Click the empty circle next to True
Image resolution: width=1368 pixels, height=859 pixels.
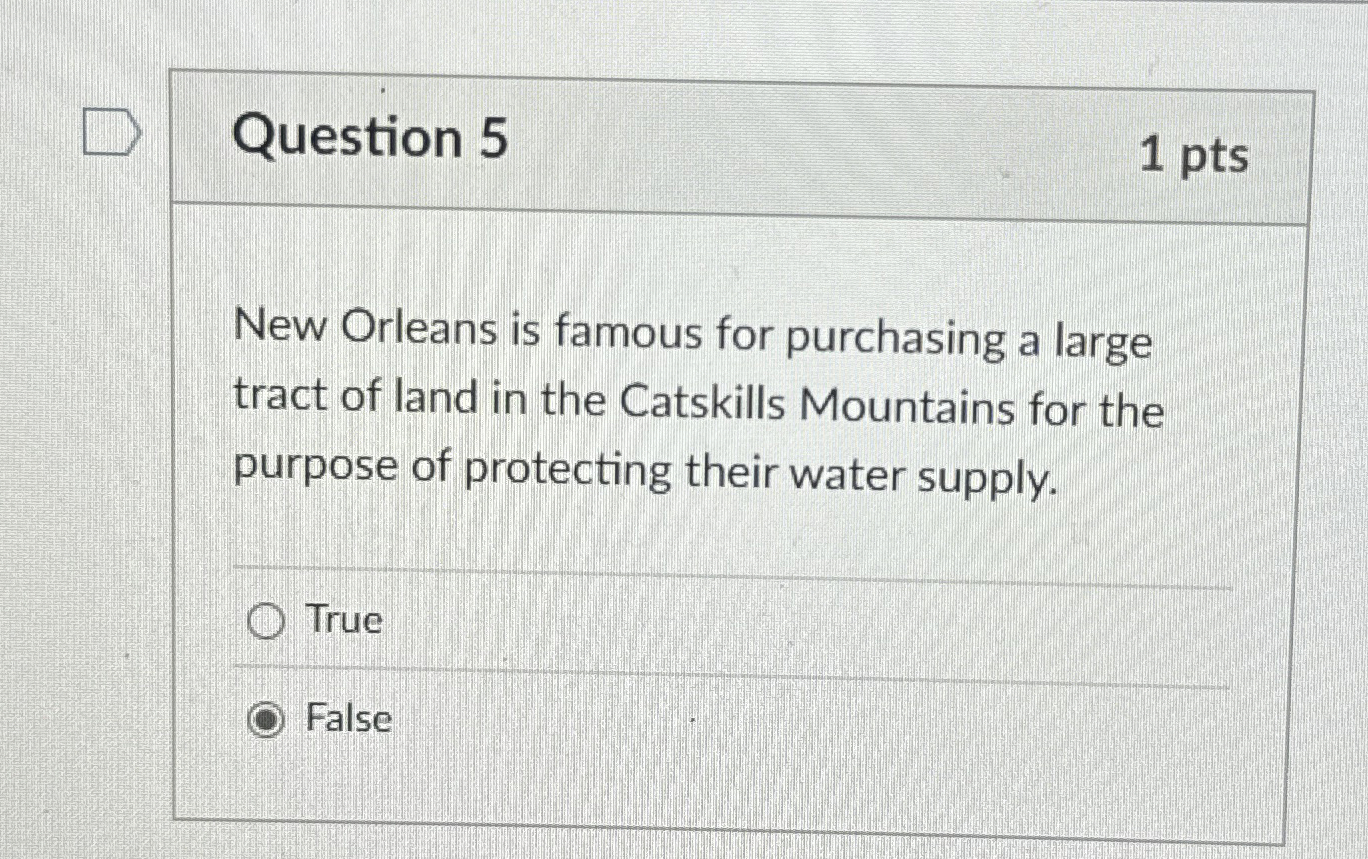[265, 621]
